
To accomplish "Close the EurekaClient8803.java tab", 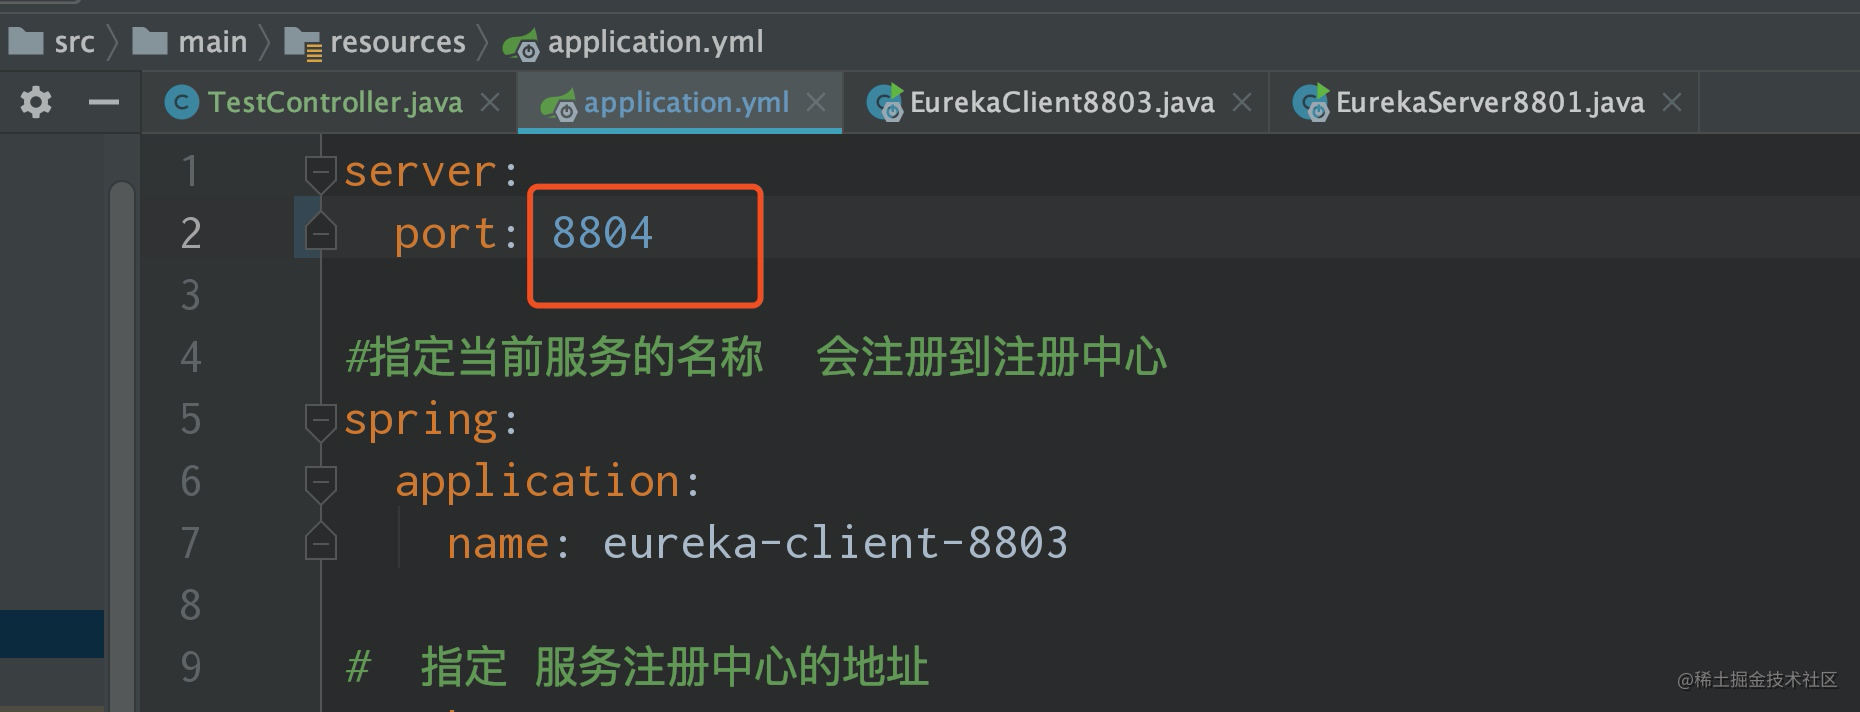I will (x=1242, y=102).
